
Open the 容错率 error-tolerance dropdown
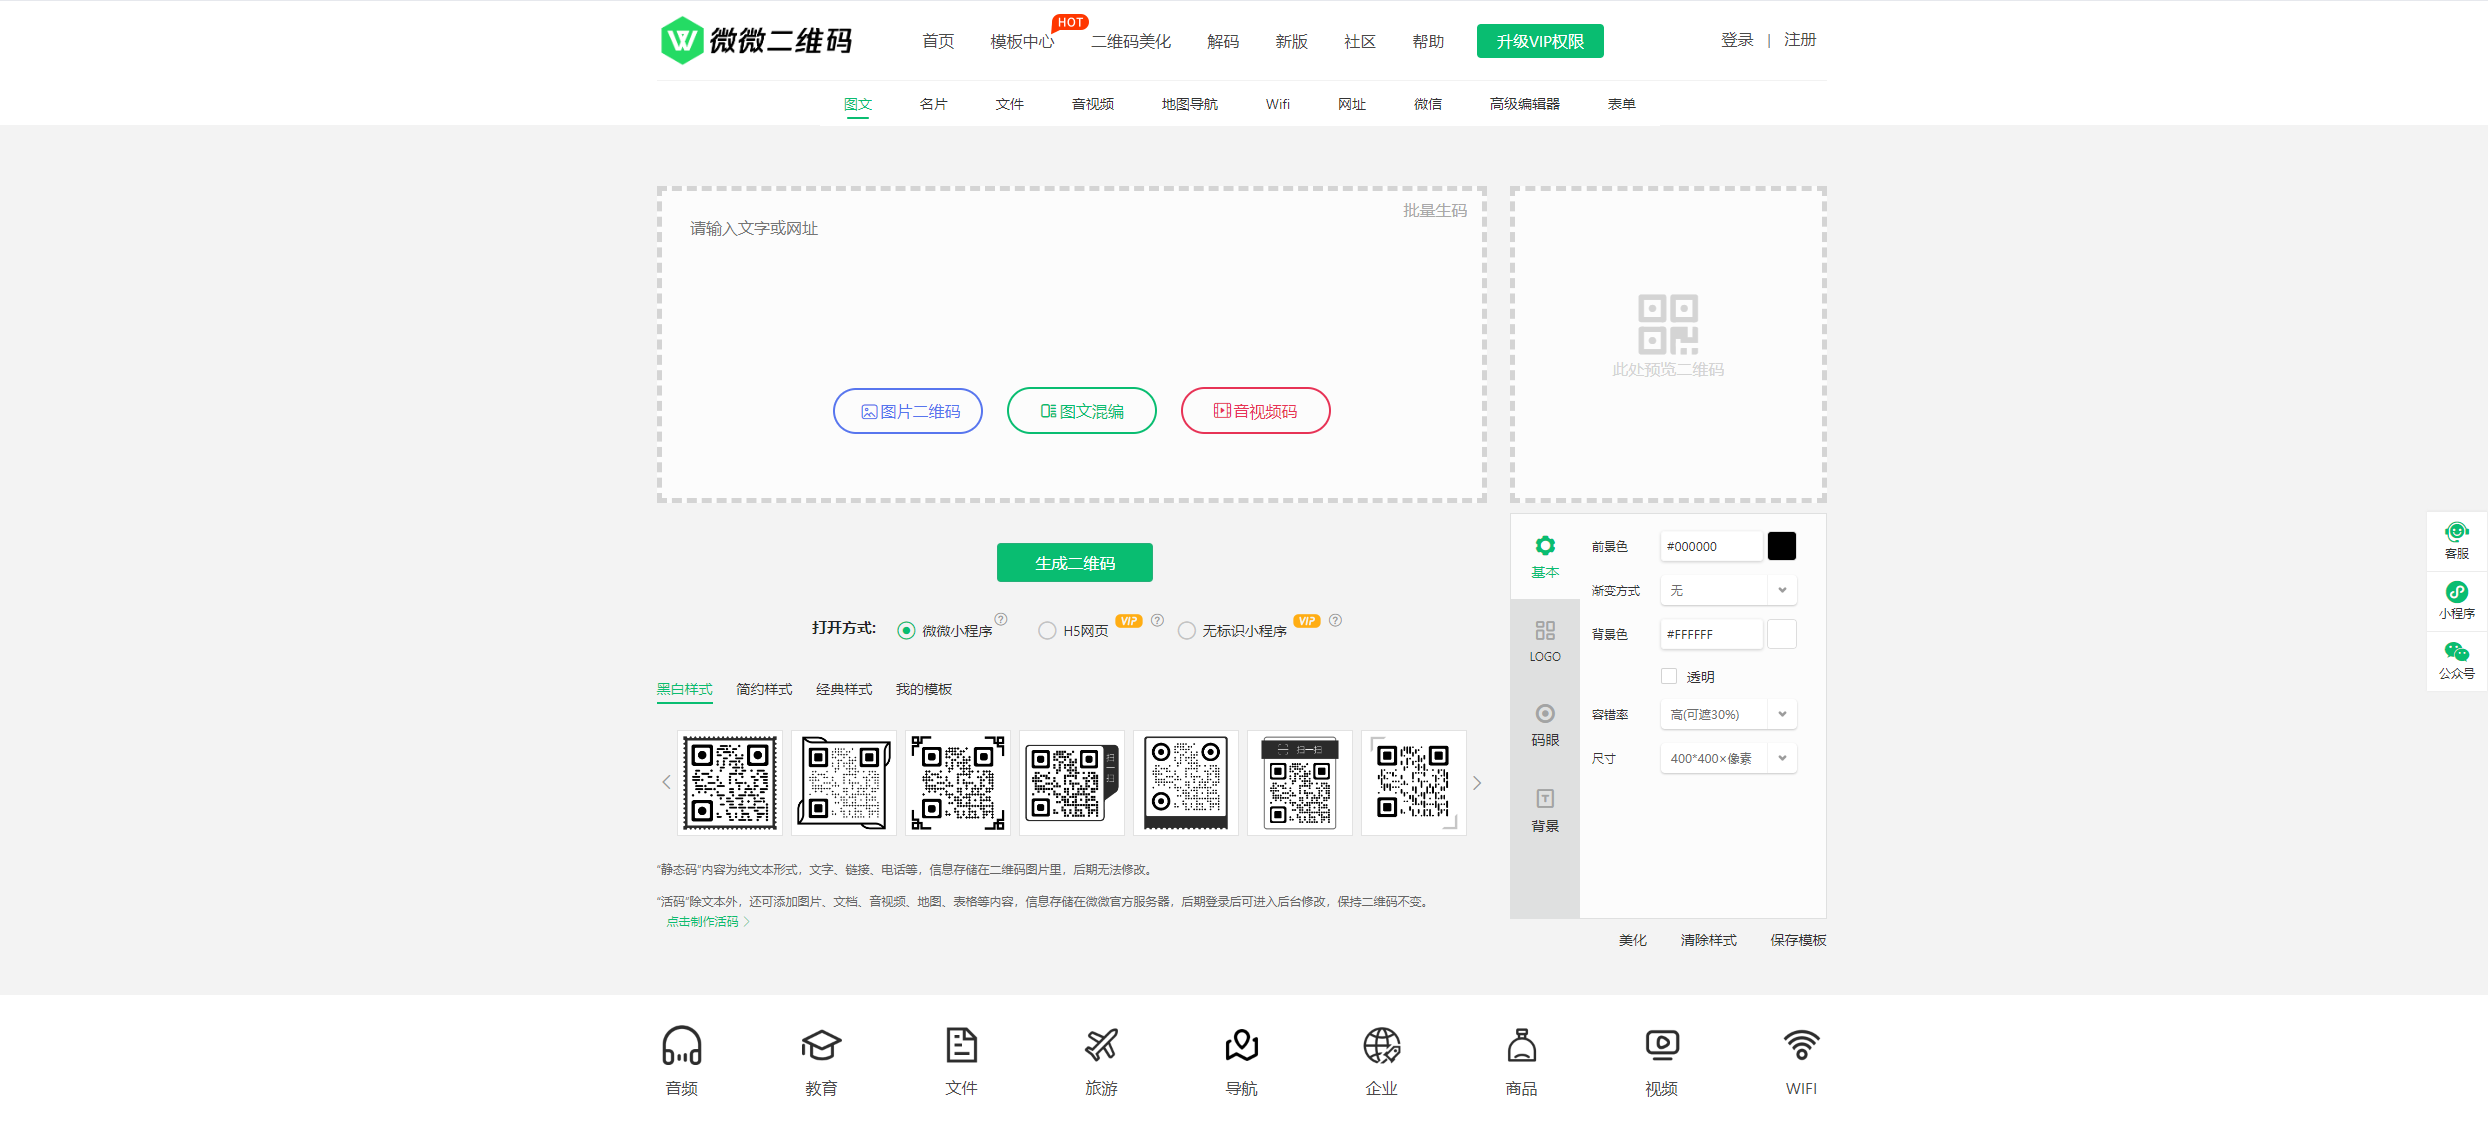(x=1728, y=715)
